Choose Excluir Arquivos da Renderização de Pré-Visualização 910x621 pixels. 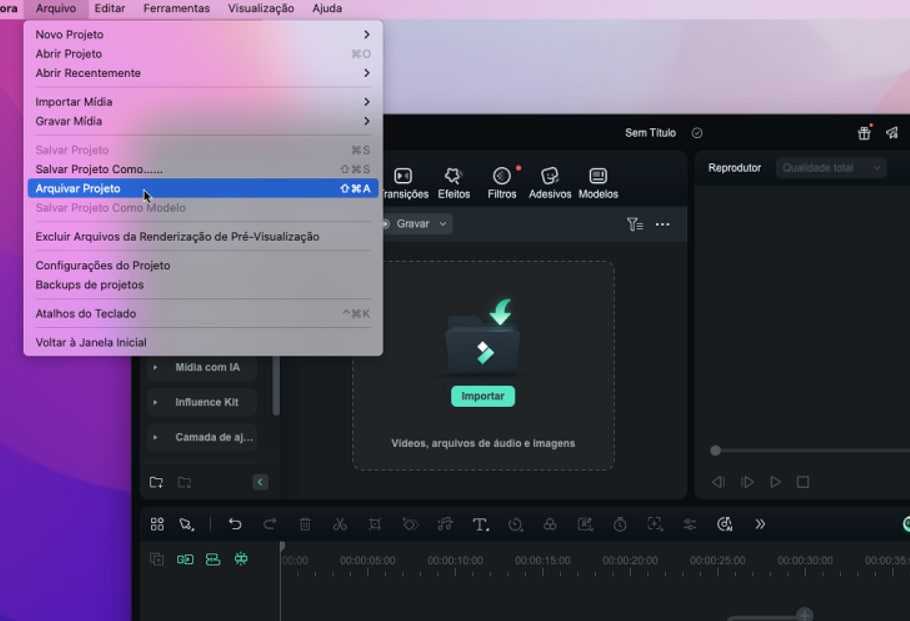[x=203, y=236]
